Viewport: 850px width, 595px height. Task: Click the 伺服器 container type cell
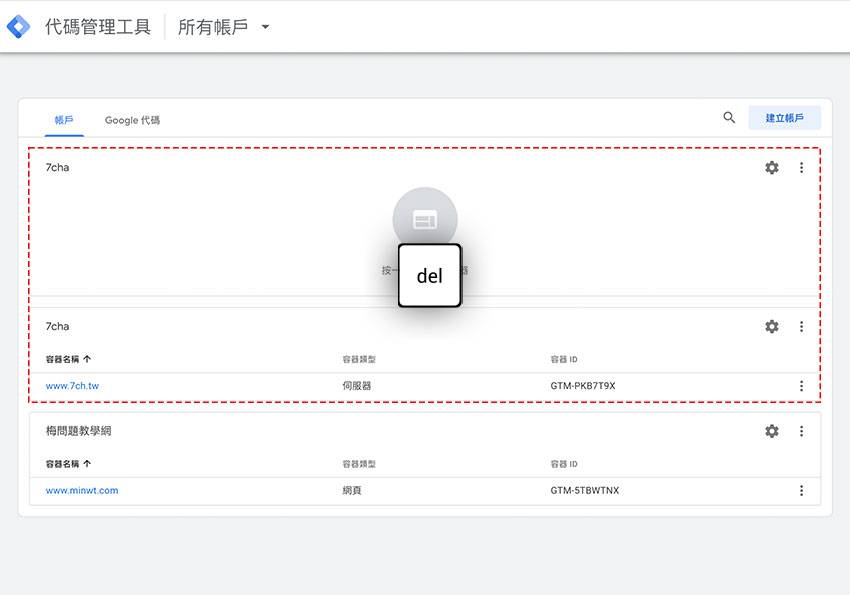tap(357, 386)
